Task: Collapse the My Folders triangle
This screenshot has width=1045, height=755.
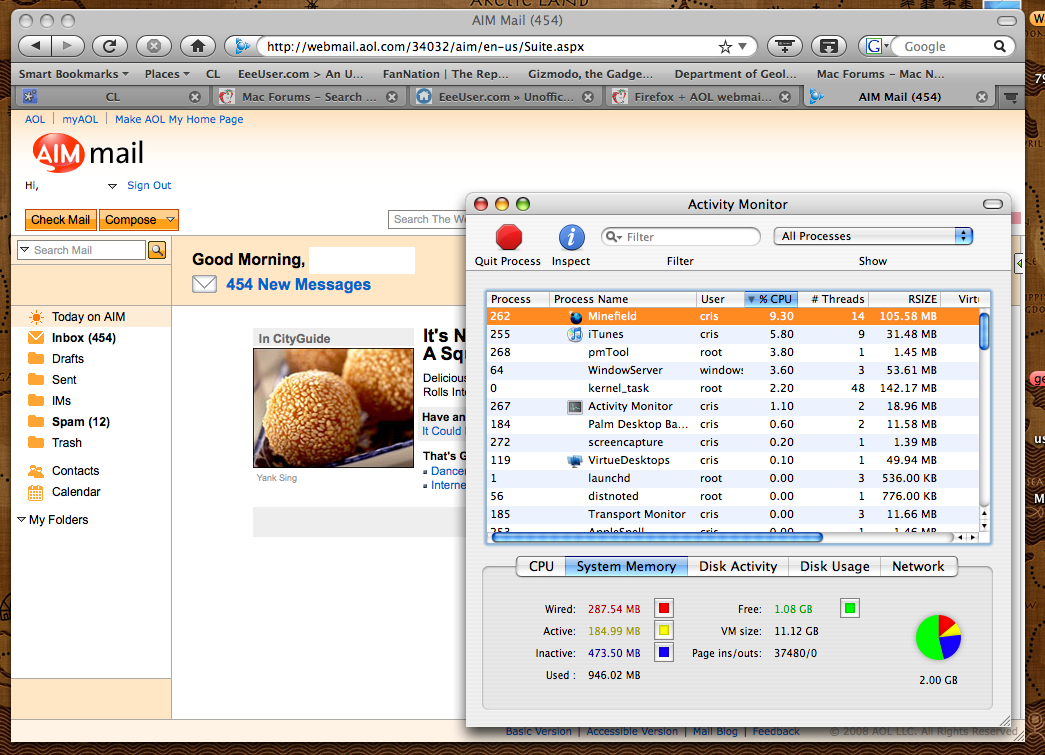Action: 21,519
